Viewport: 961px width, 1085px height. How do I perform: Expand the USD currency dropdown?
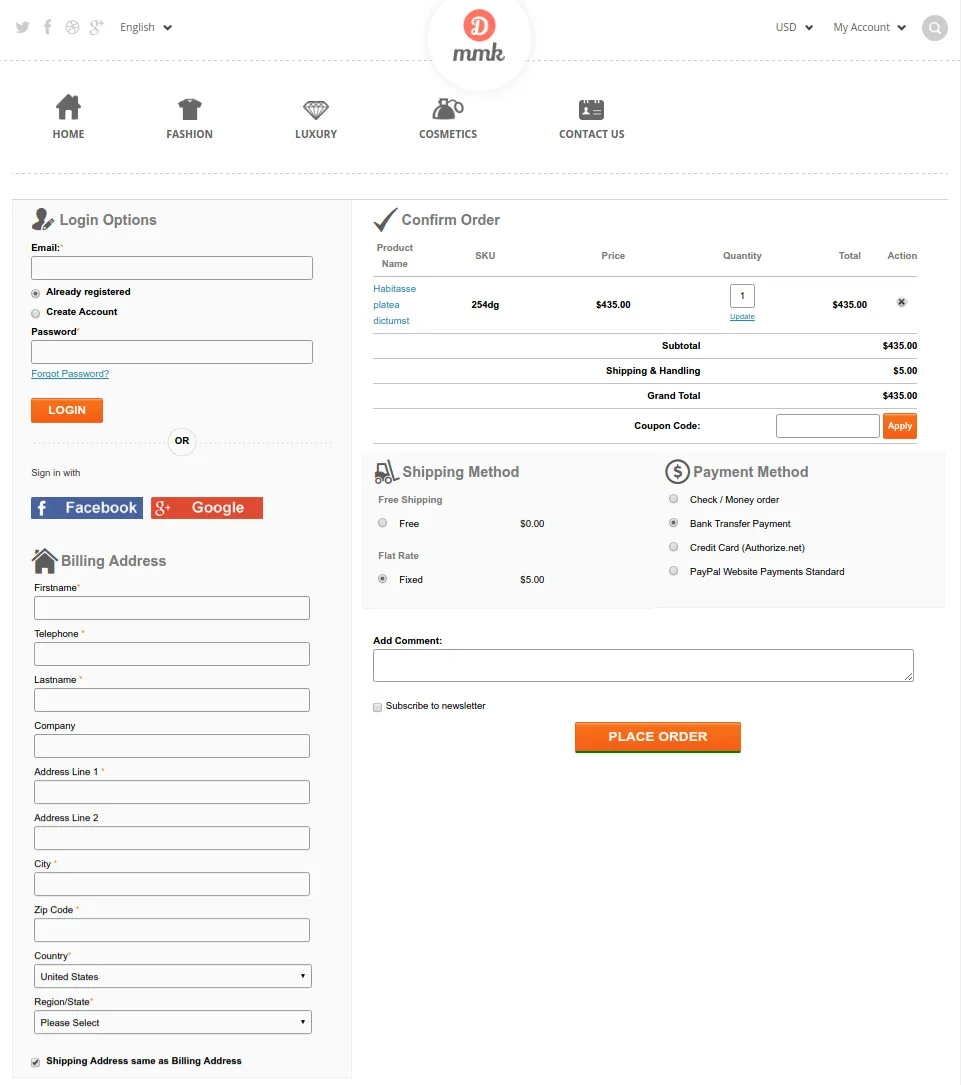pos(794,28)
